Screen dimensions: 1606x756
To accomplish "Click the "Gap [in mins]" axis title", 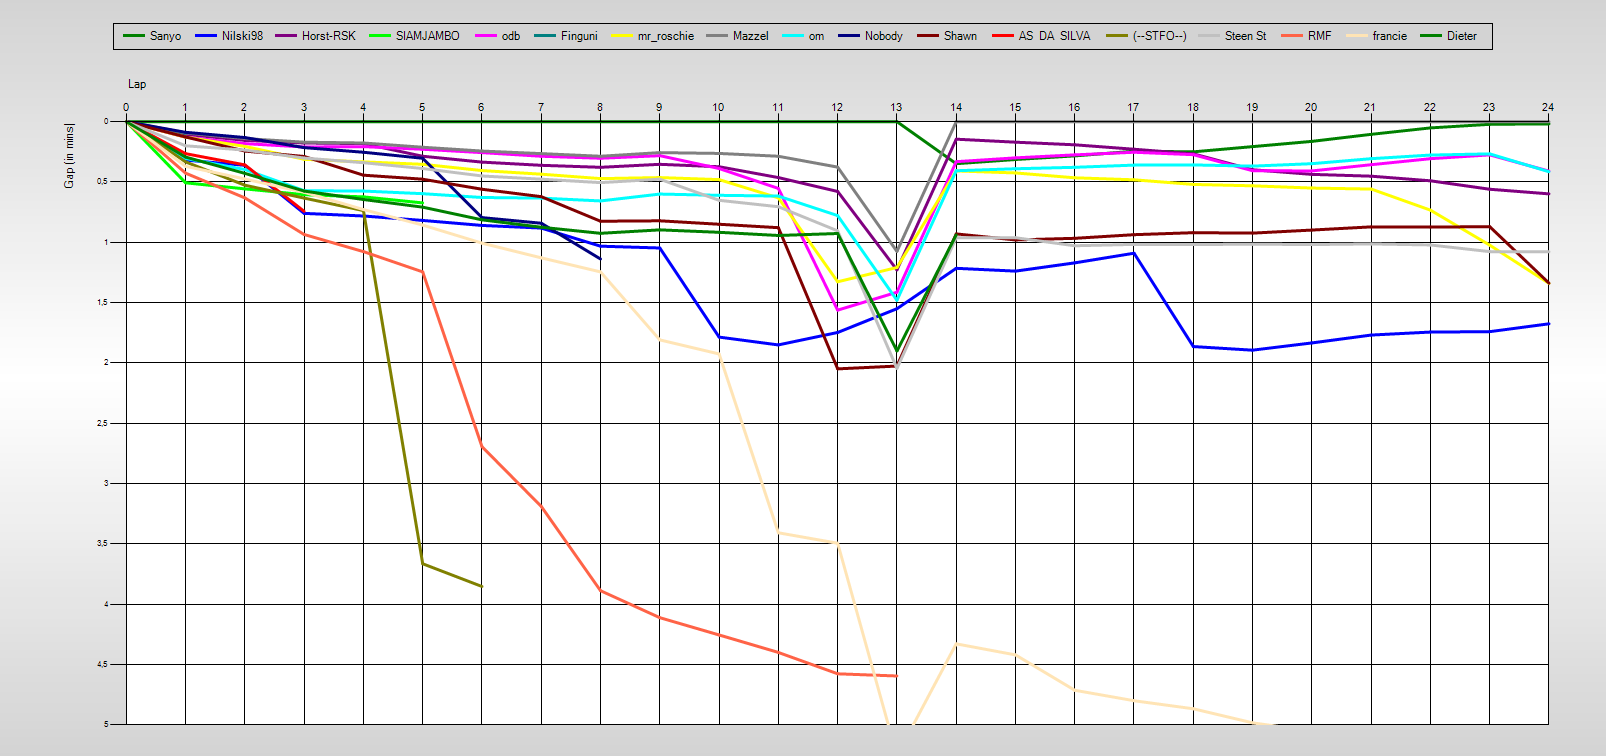I will pyautogui.click(x=69, y=156).
